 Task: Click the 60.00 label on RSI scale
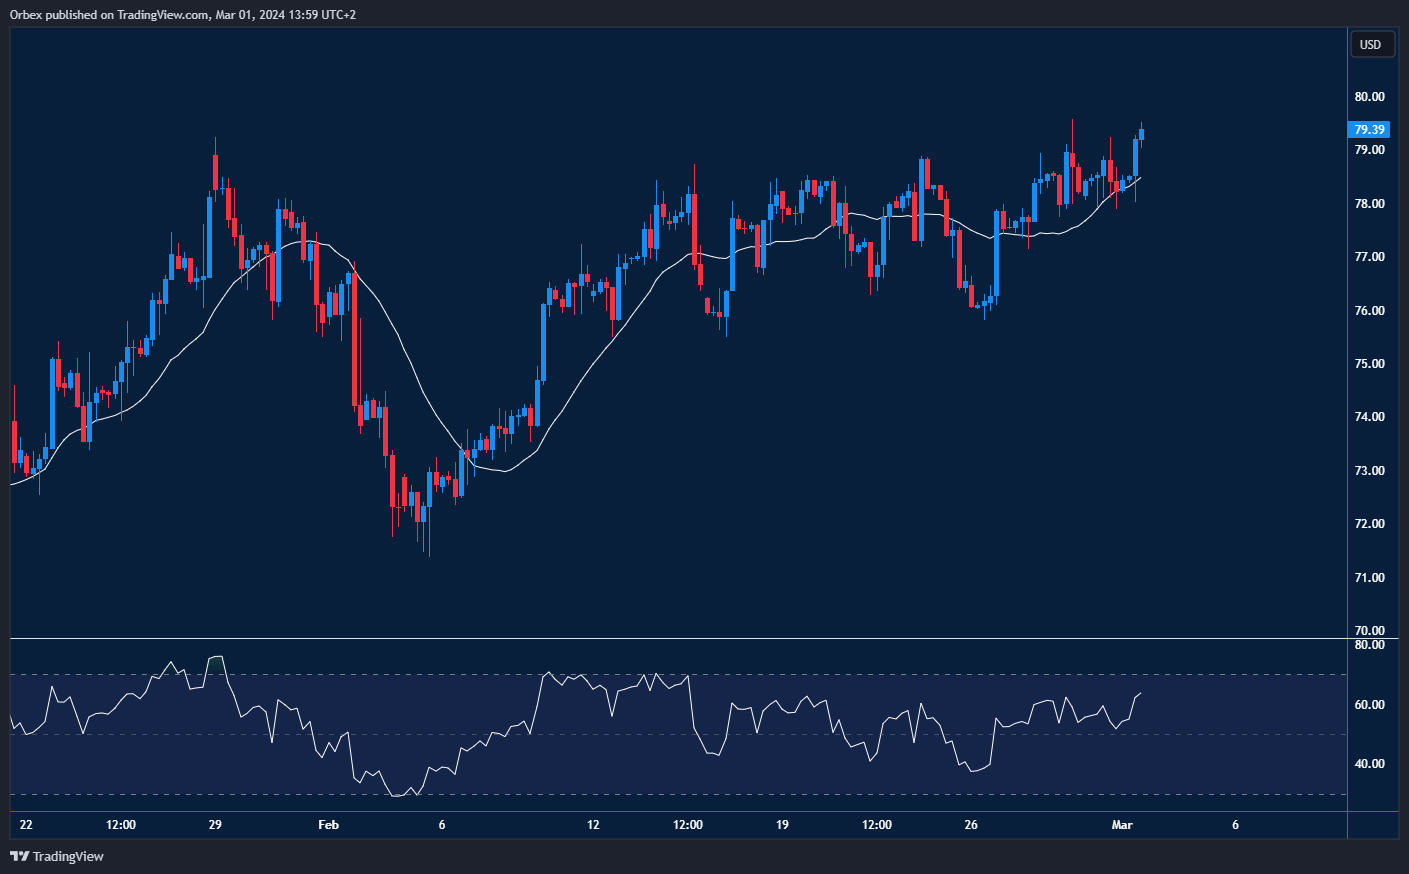click(1369, 705)
